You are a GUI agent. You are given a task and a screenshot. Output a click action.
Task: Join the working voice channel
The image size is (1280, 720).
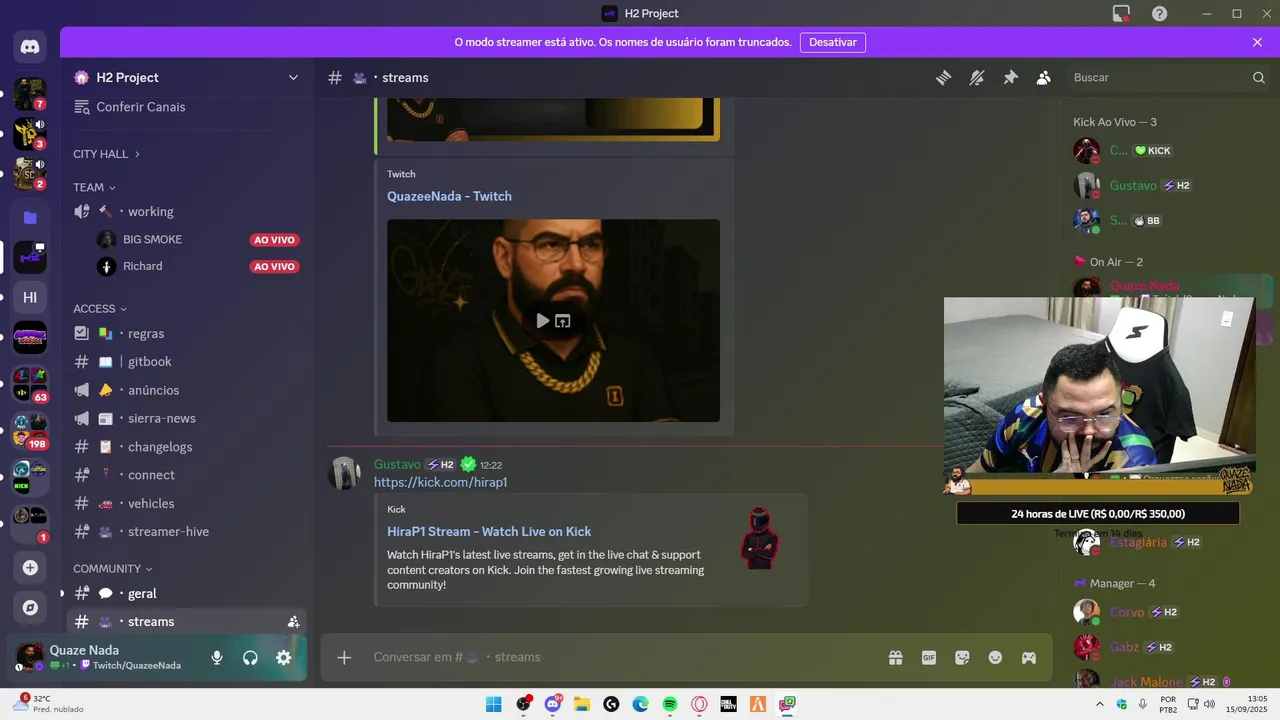click(x=186, y=212)
